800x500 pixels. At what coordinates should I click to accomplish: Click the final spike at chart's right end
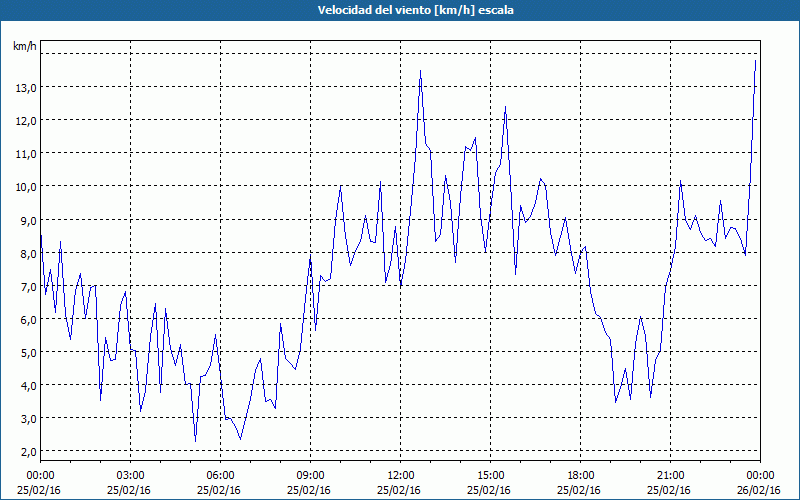click(755, 61)
